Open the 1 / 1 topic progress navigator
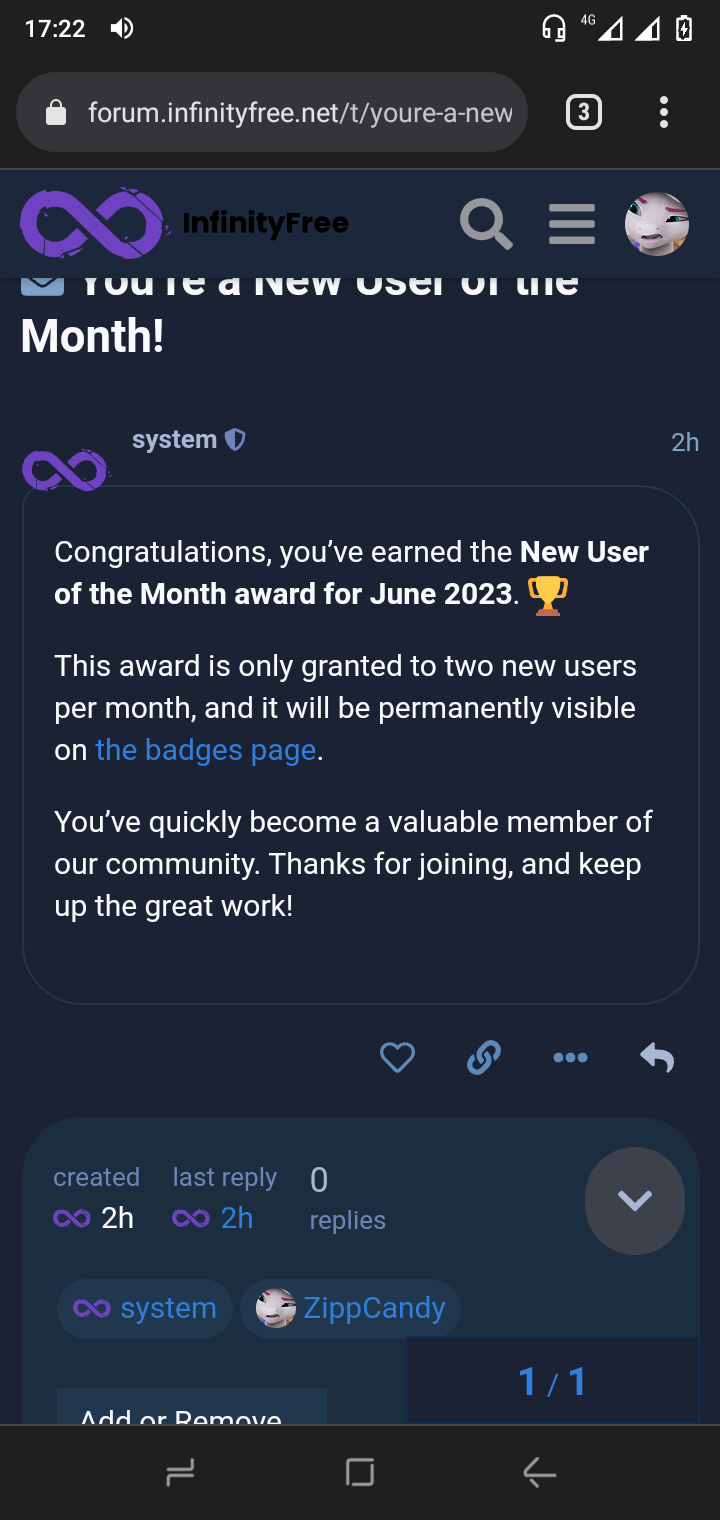Image resolution: width=720 pixels, height=1520 pixels. click(552, 1382)
